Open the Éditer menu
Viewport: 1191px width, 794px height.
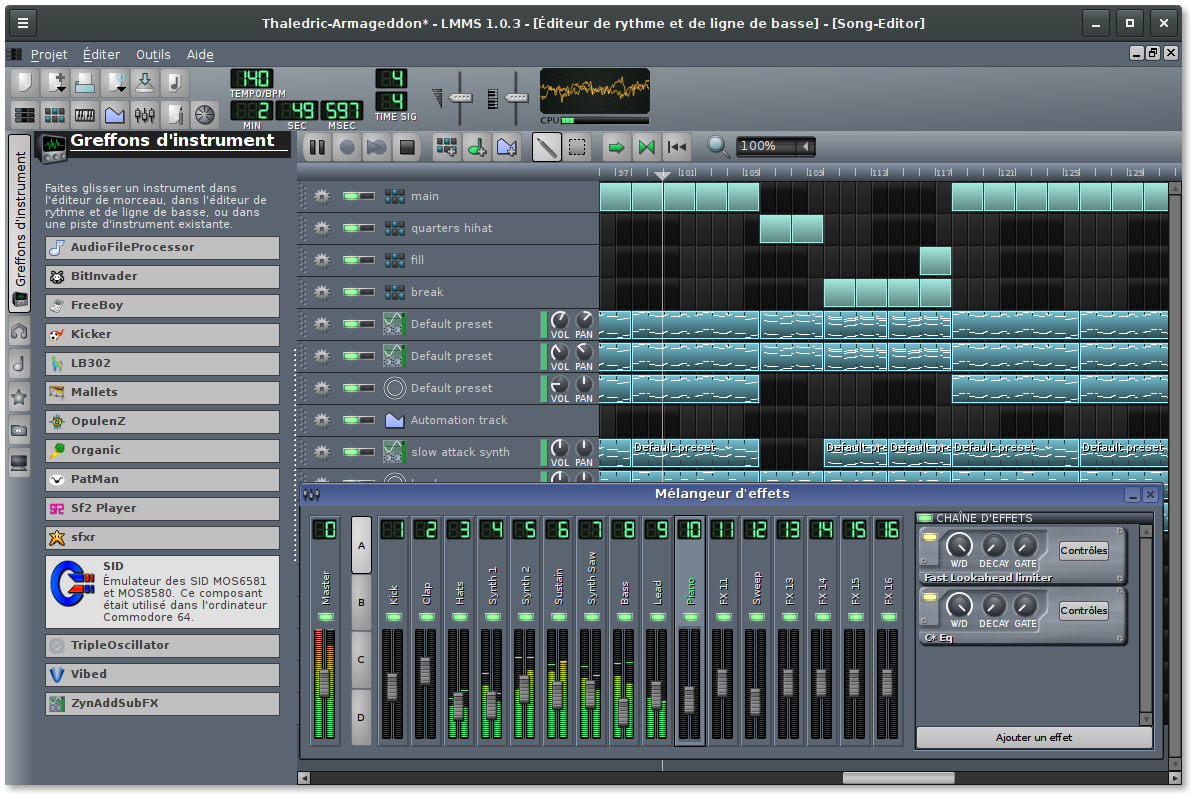point(102,55)
